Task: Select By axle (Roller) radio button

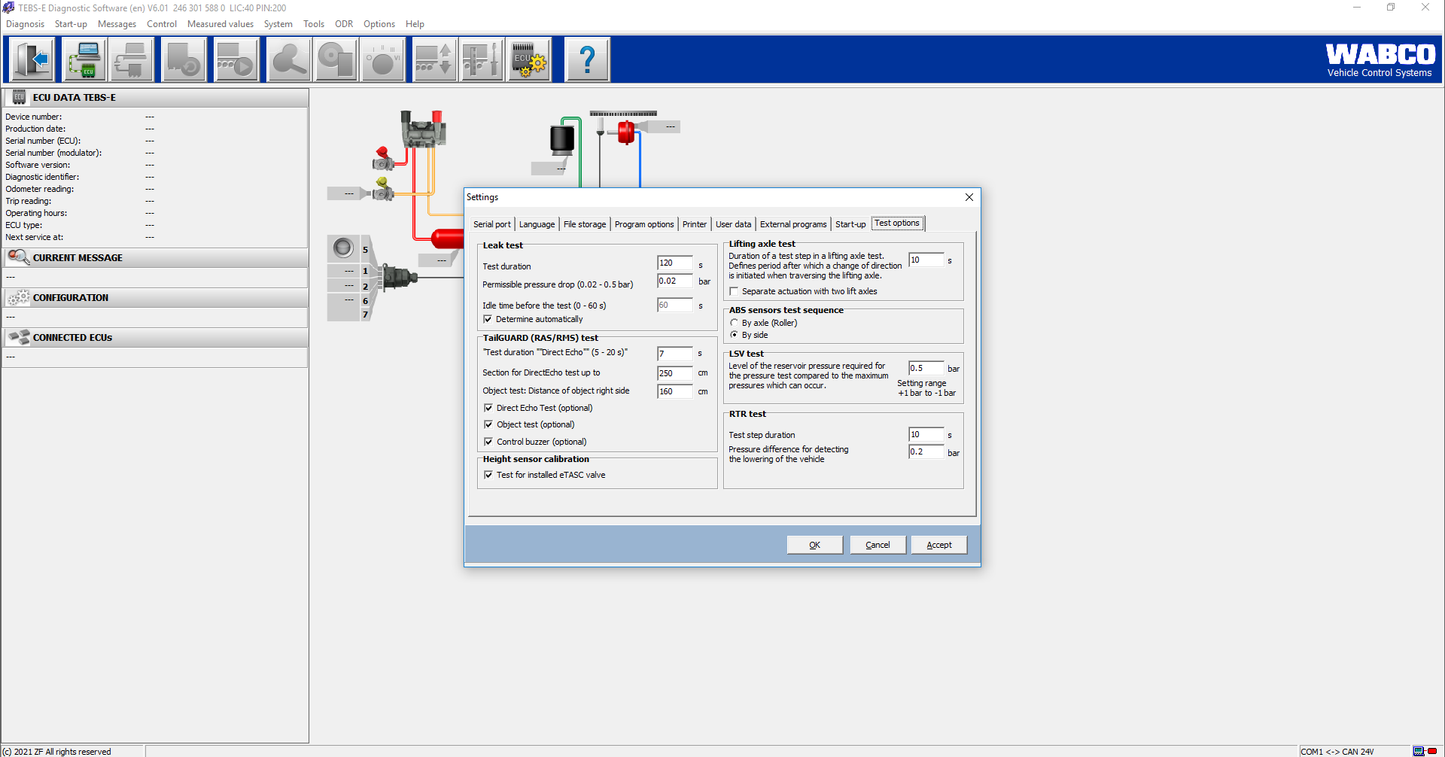Action: pyautogui.click(x=734, y=323)
